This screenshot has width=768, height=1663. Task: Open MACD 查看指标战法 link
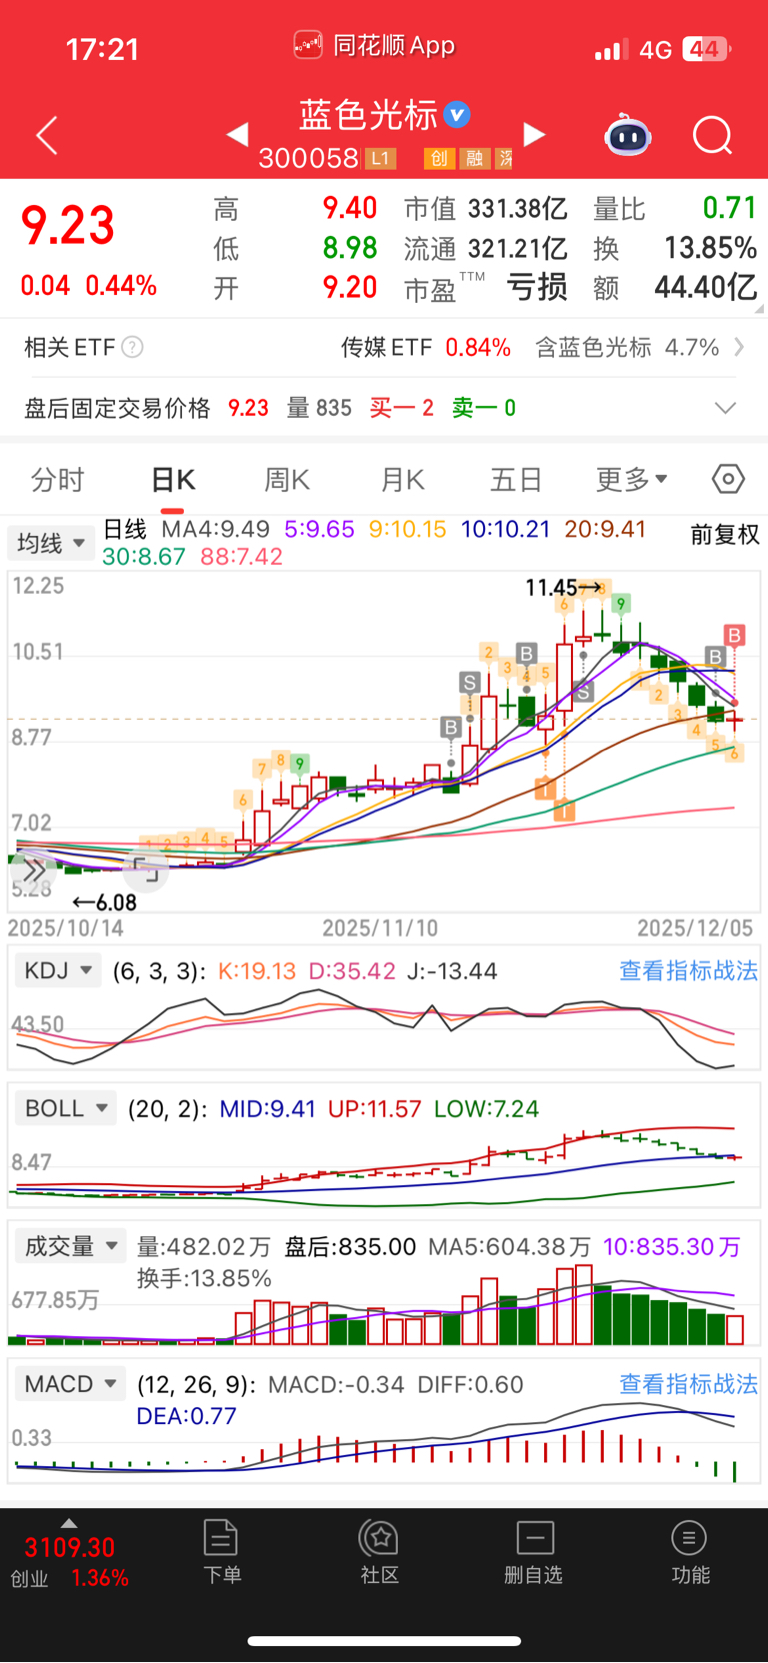click(688, 1384)
